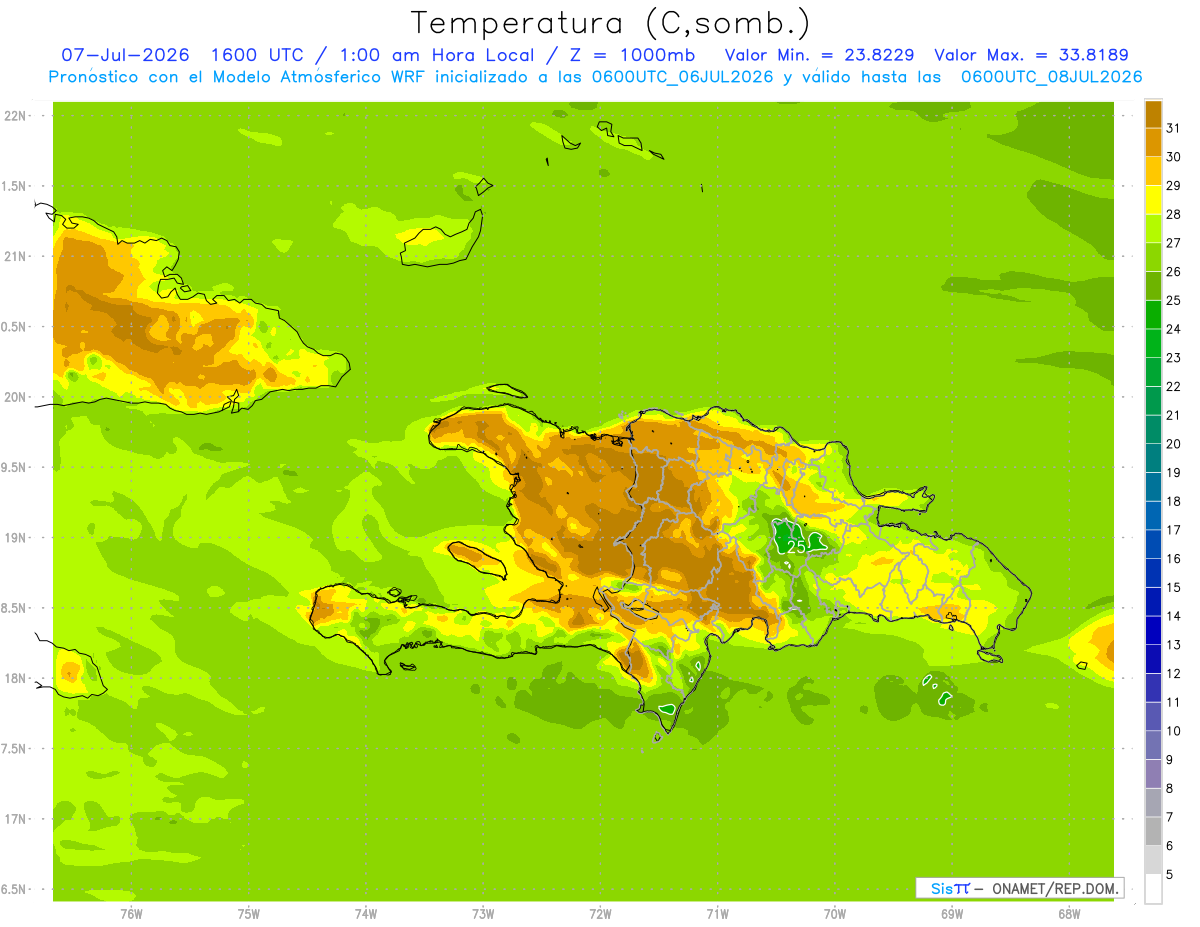Pick the yellow legend swatch between 28 and 29
The image size is (1200, 927).
[1153, 200]
